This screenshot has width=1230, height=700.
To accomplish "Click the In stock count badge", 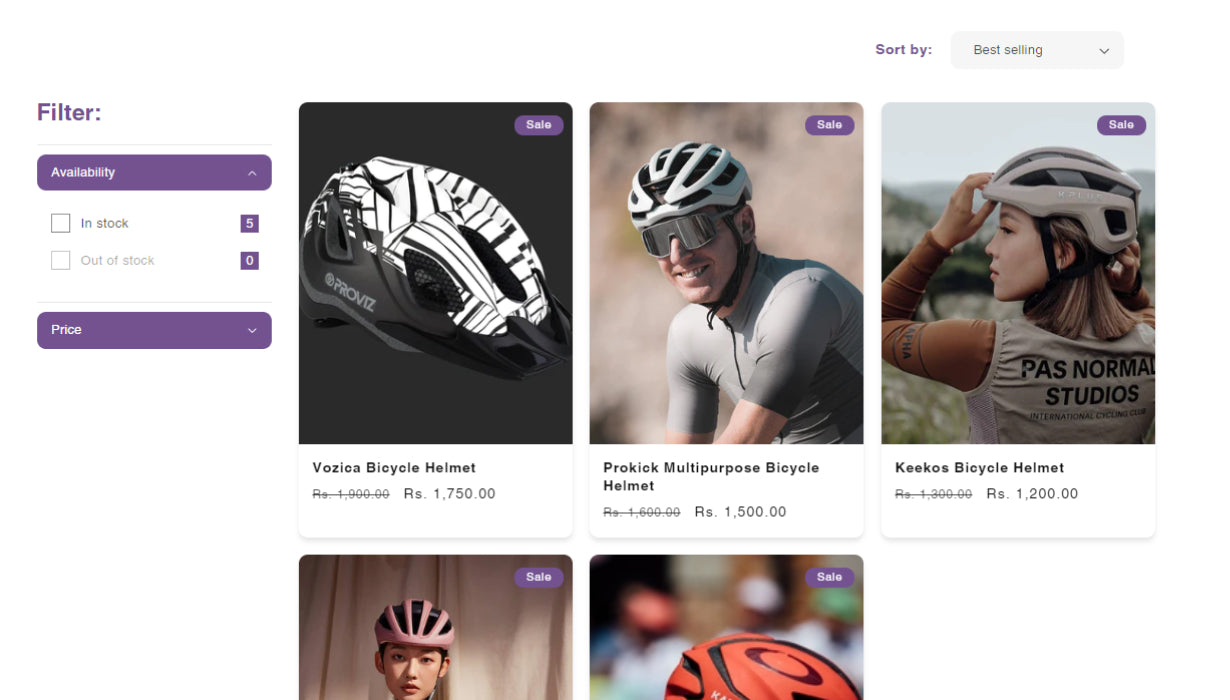I will coord(249,223).
